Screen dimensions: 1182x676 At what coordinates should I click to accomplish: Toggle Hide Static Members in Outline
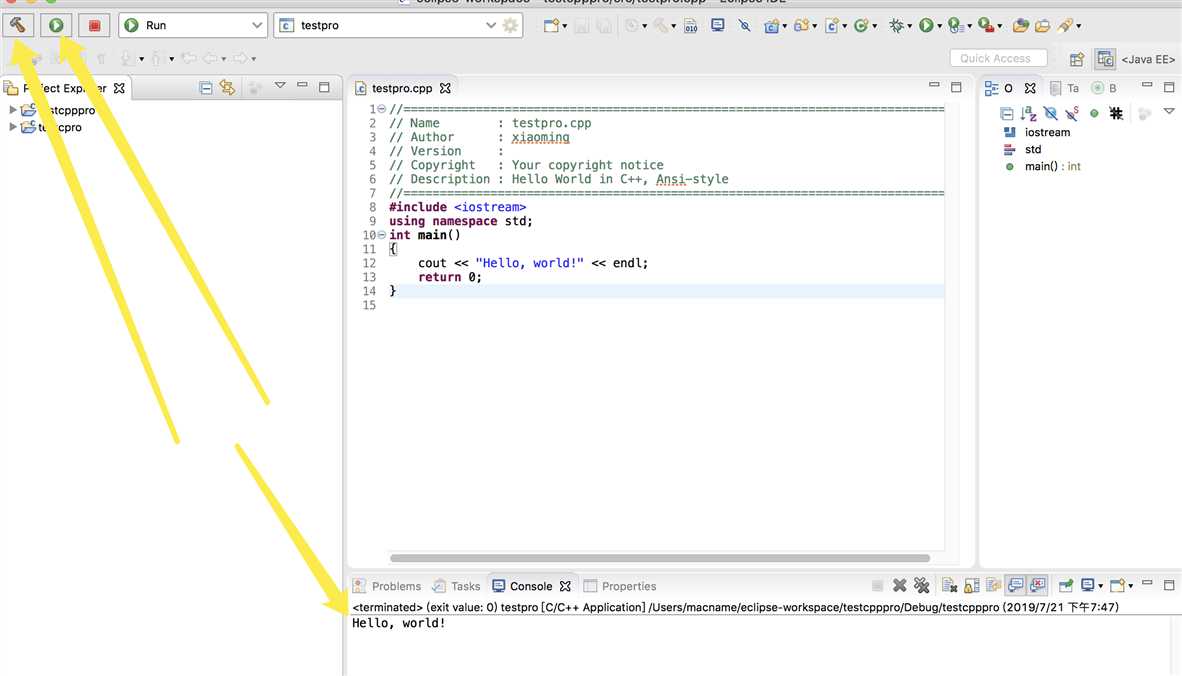pyautogui.click(x=1072, y=114)
